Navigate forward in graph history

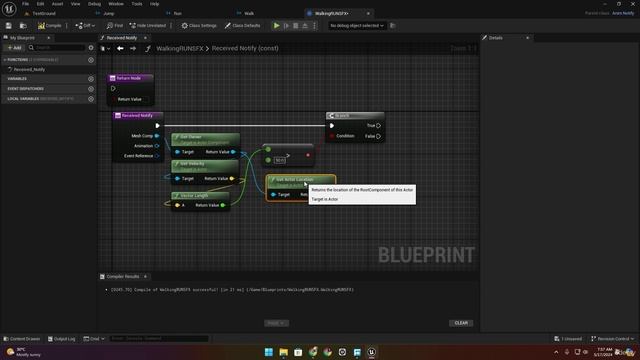coord(133,49)
